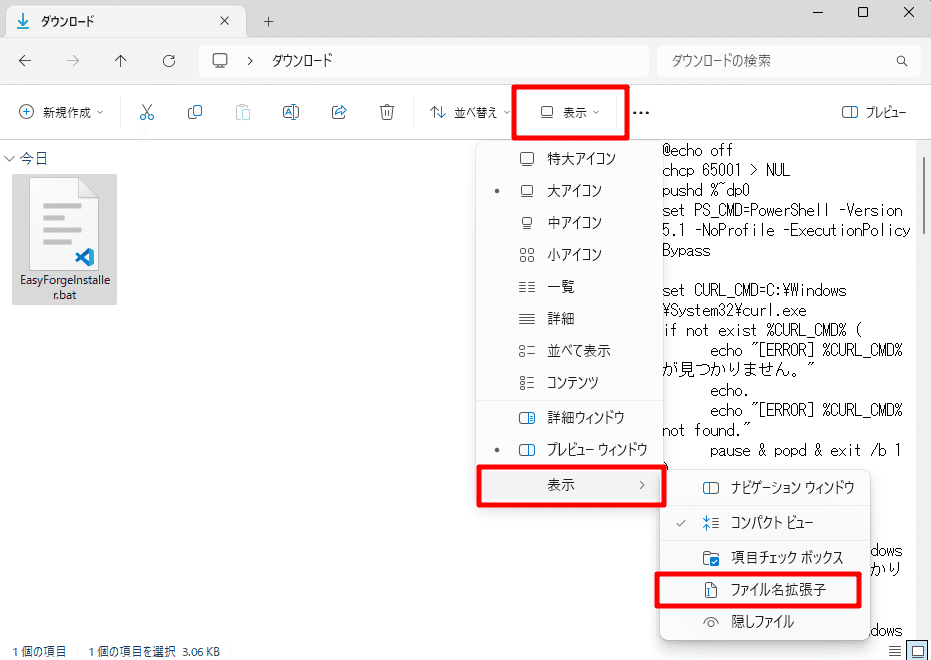Open the 並べ替え sort dropdown
931x660 pixels.
pyautogui.click(x=470, y=112)
